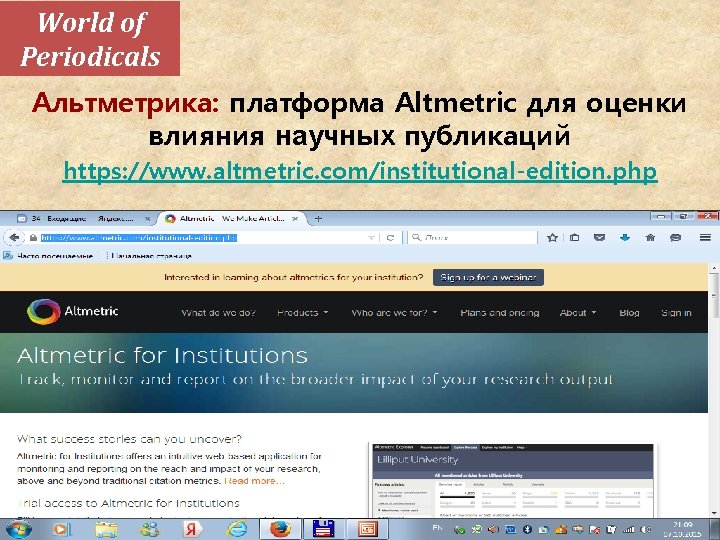Switch to Firefox on the taskbar
The height and width of the screenshot is (540, 720).
(280, 529)
